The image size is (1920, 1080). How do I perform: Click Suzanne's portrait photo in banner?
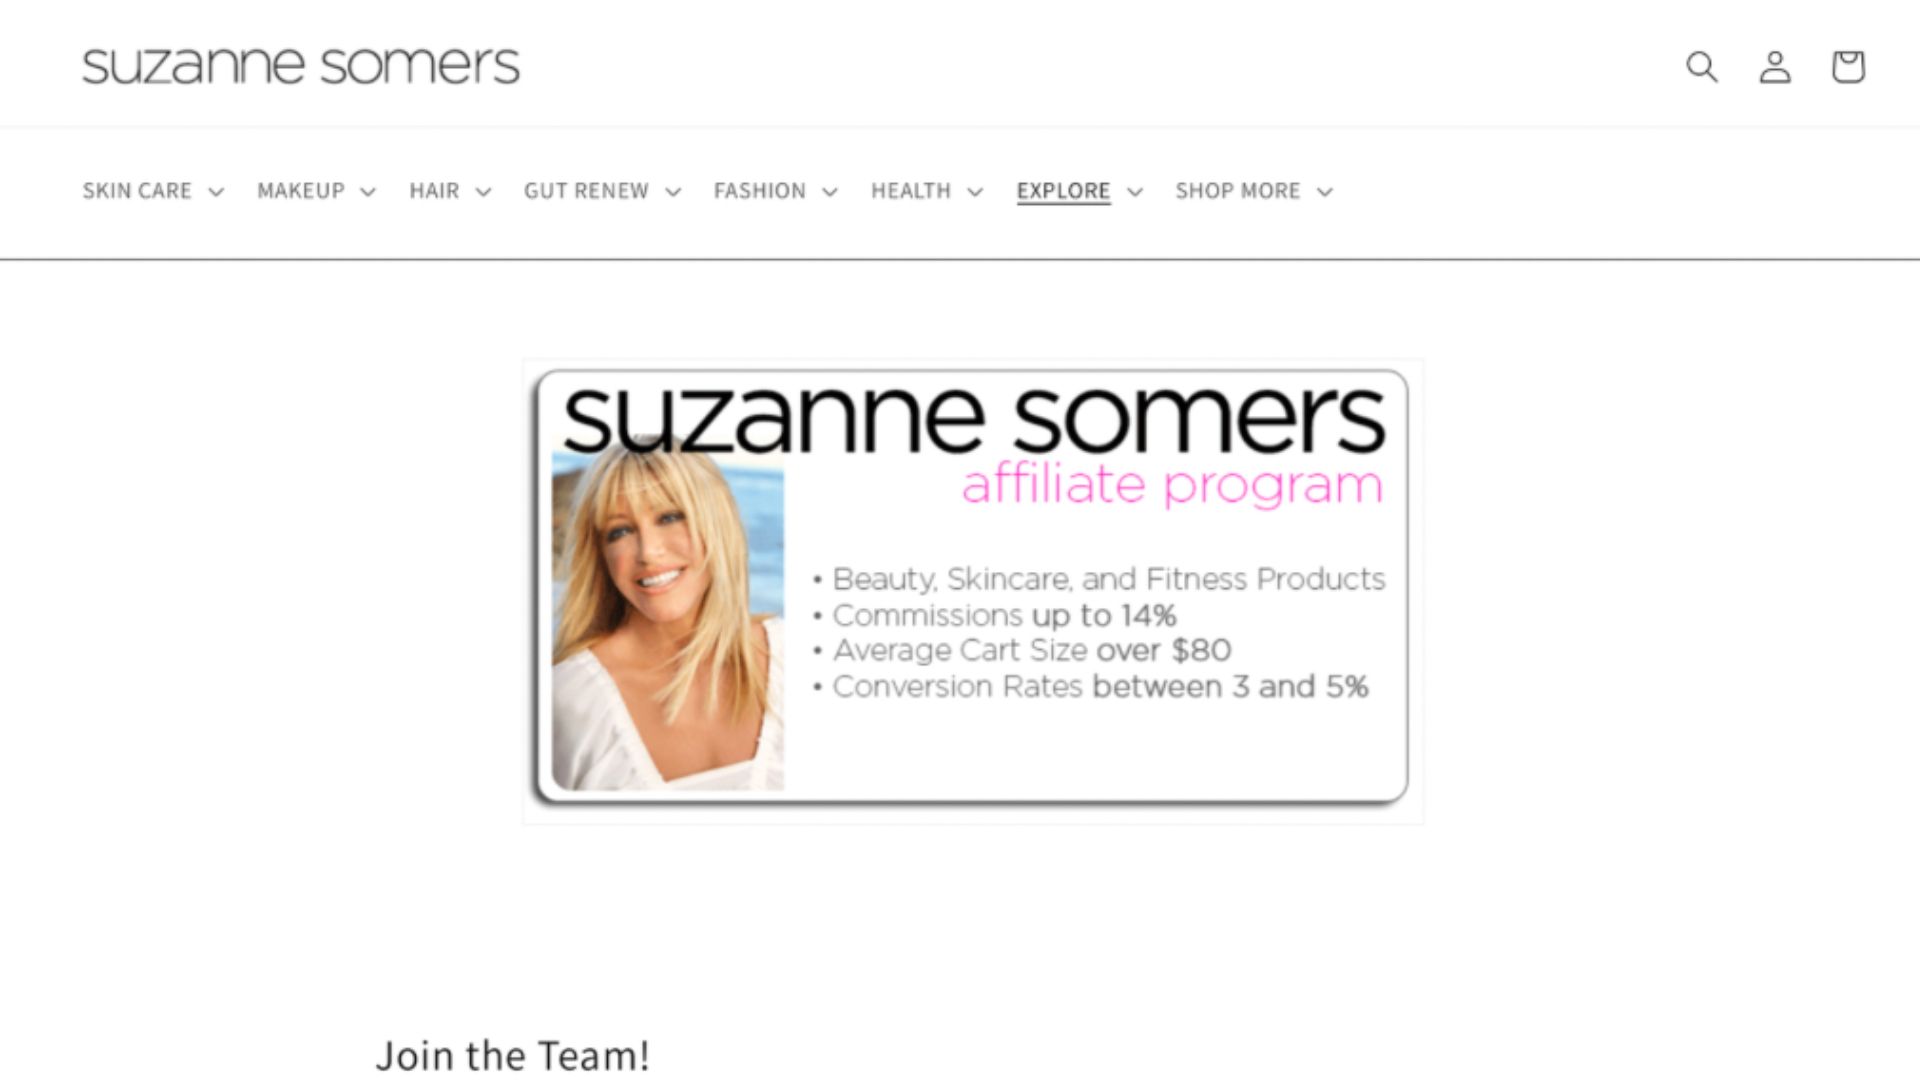click(x=668, y=615)
